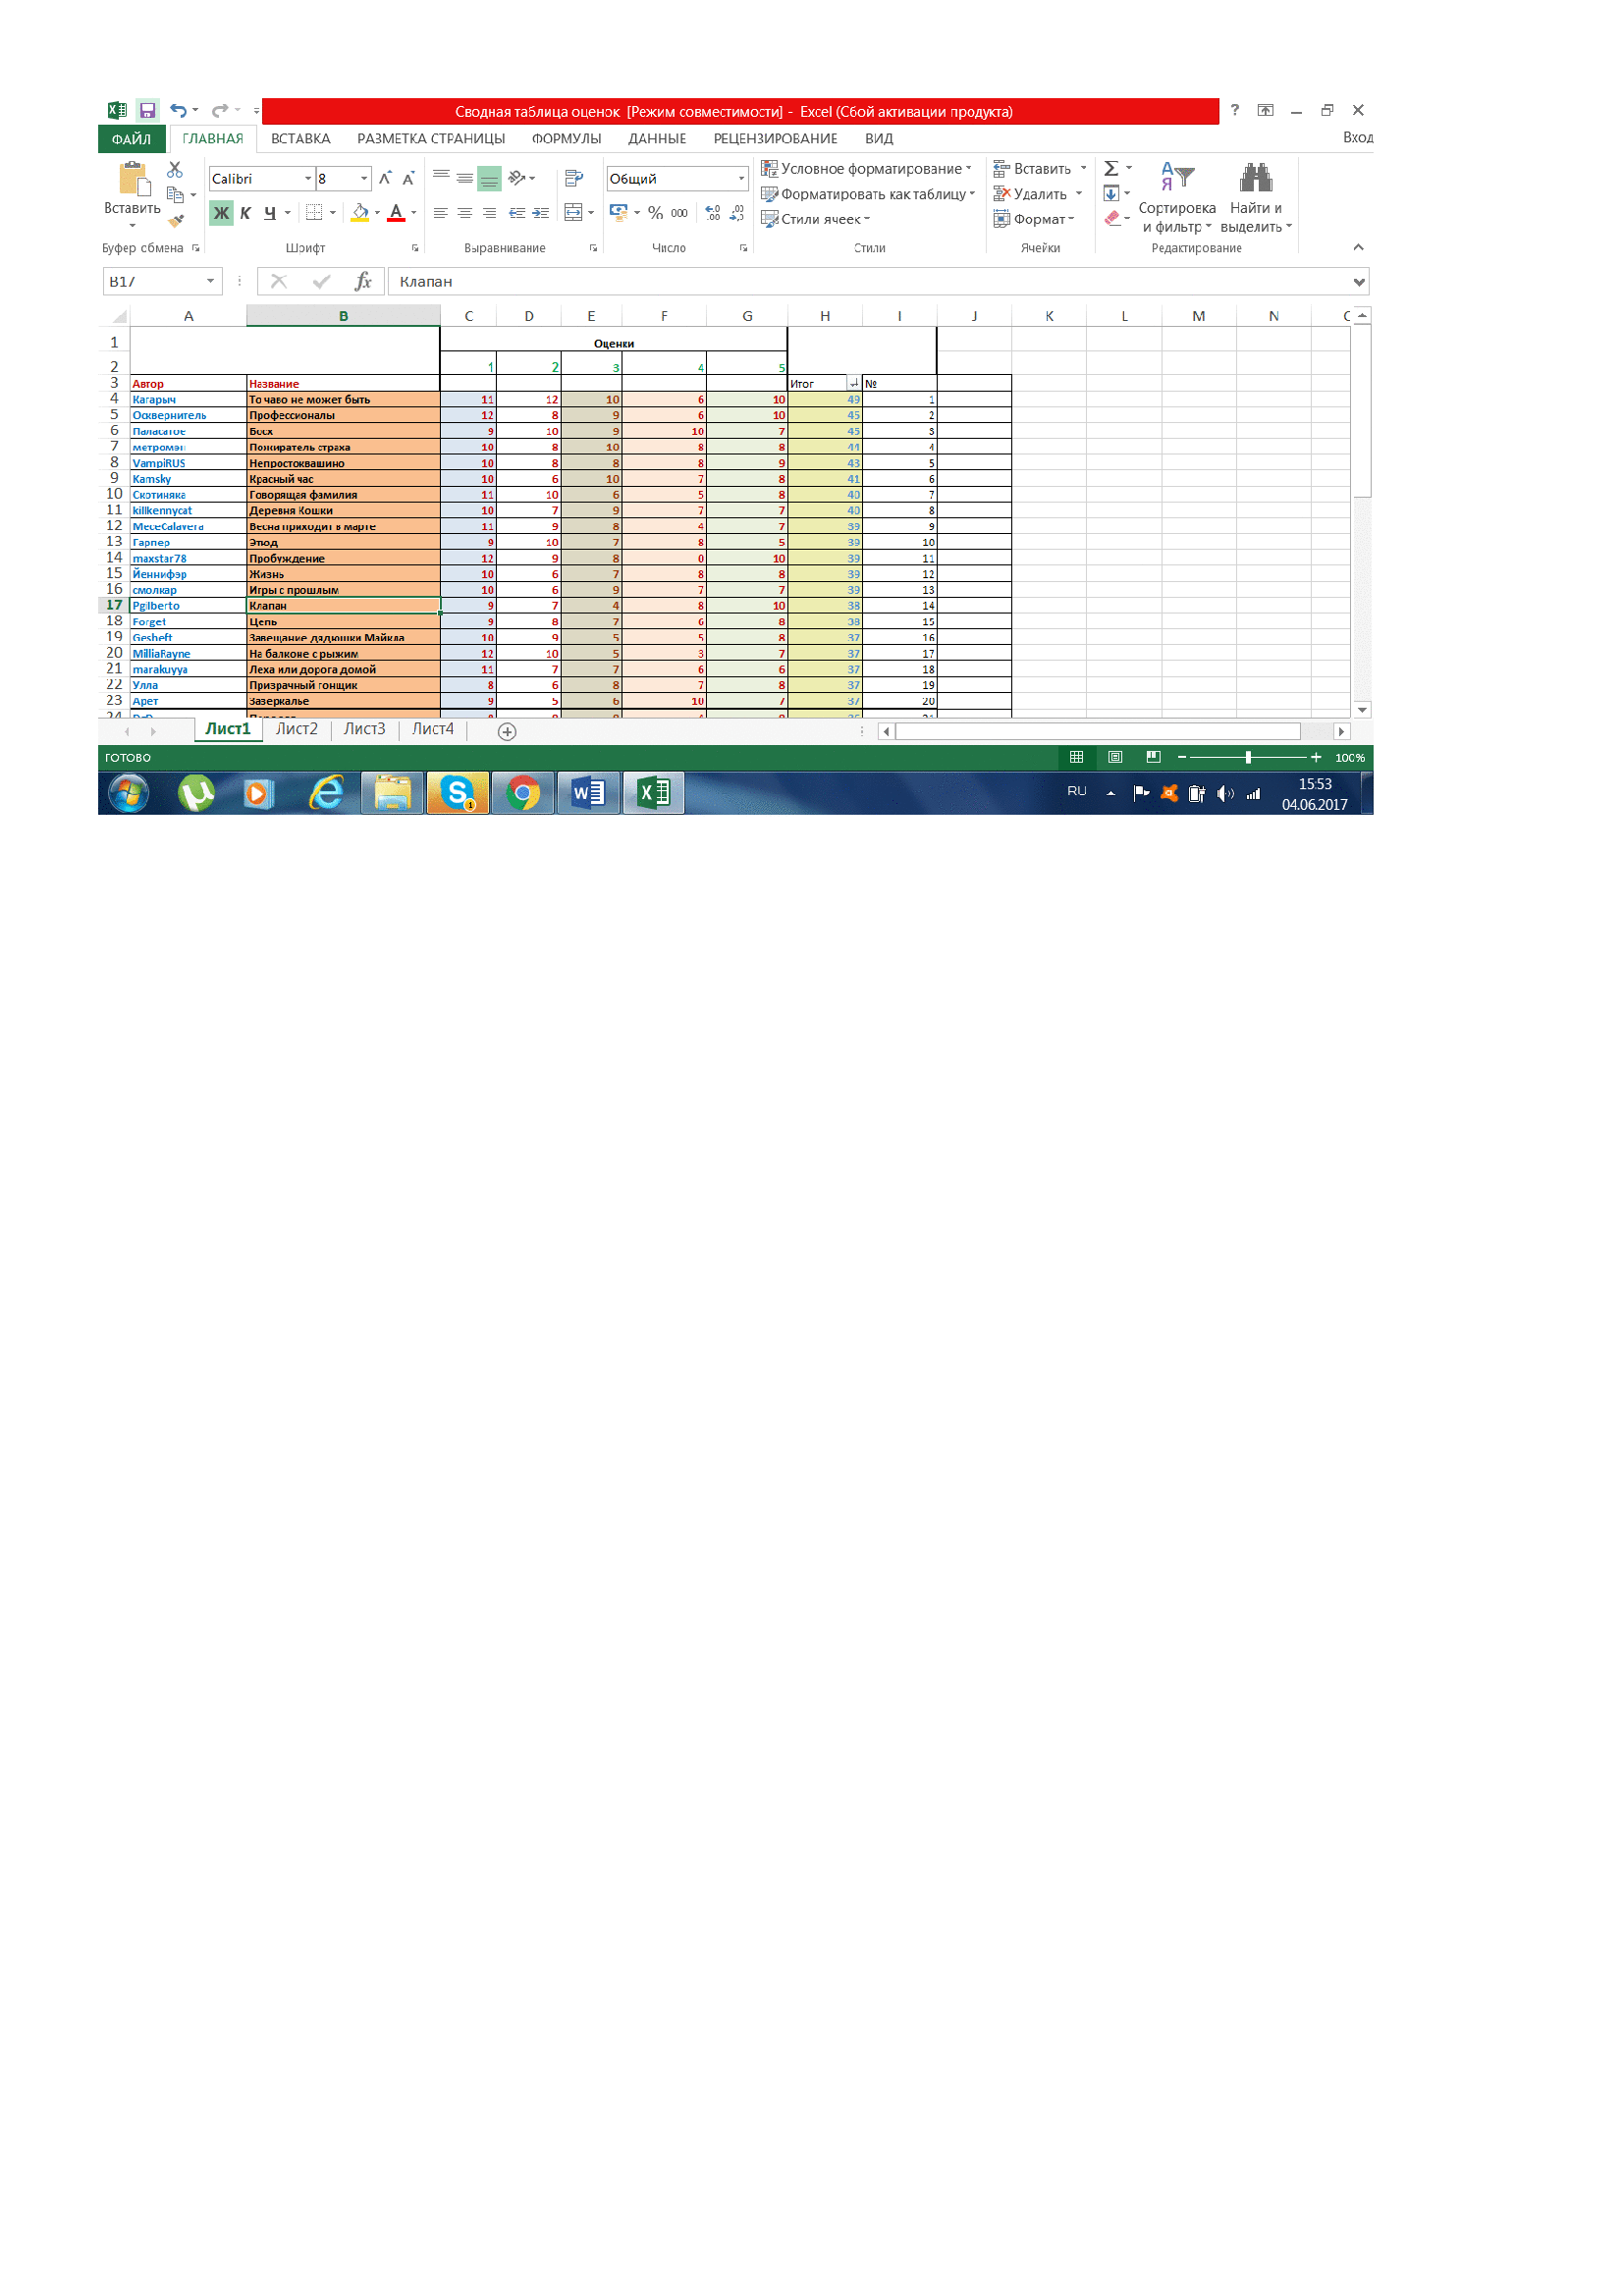Viewport: 1623px width, 2296px height.
Task: Apply percent style to the cell
Action: pyautogui.click(x=655, y=213)
